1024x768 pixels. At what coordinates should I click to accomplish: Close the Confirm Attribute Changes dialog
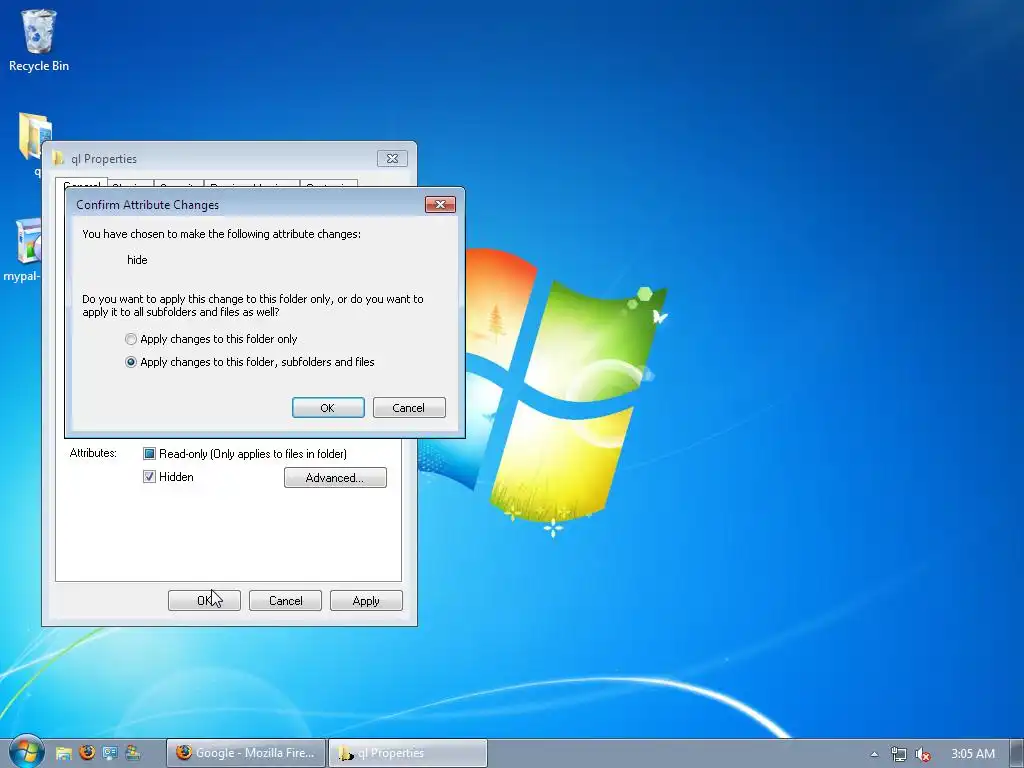point(440,204)
